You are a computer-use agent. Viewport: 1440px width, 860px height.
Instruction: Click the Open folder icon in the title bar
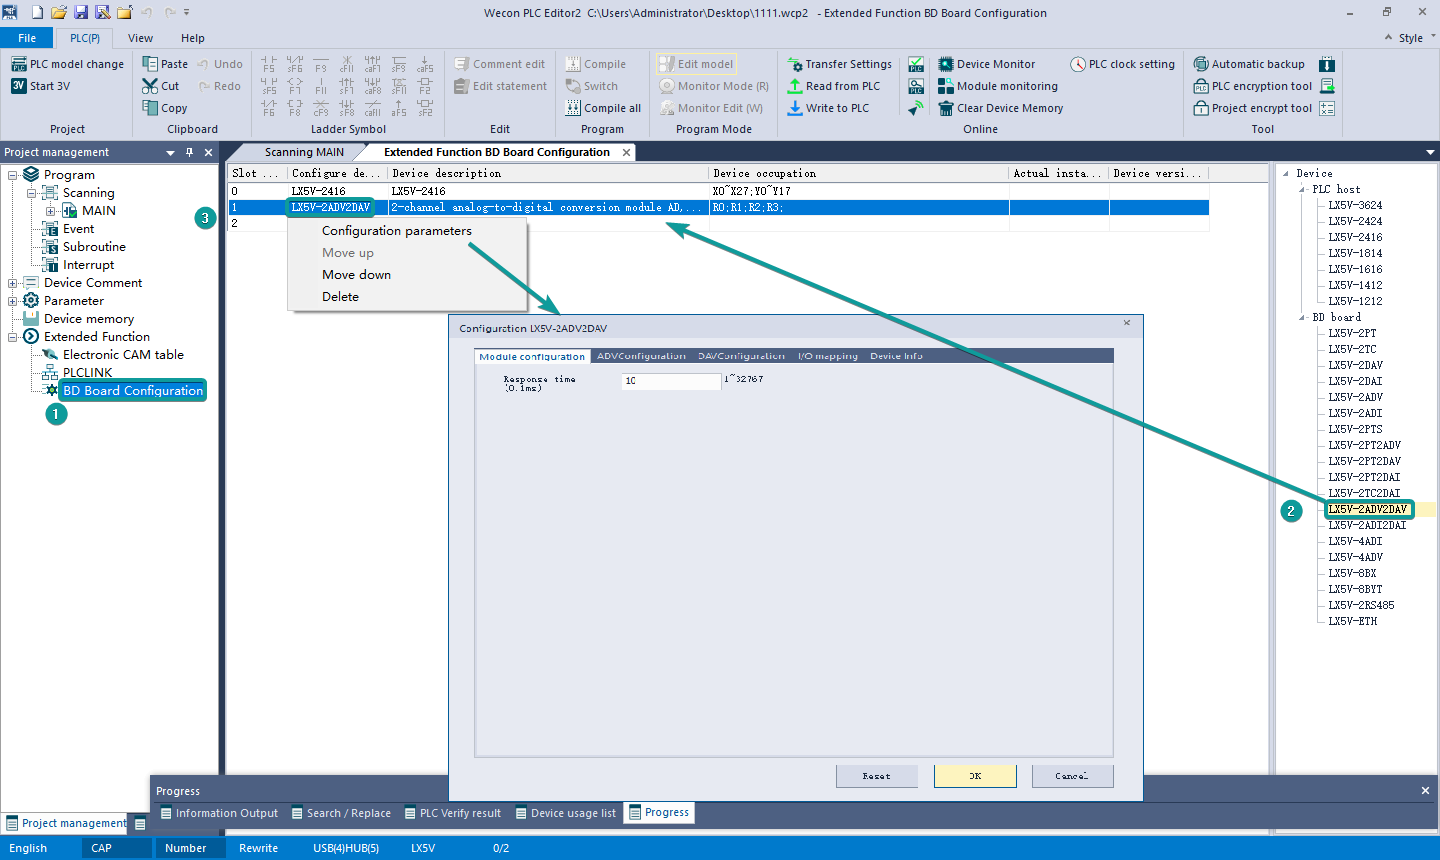pyautogui.click(x=58, y=12)
